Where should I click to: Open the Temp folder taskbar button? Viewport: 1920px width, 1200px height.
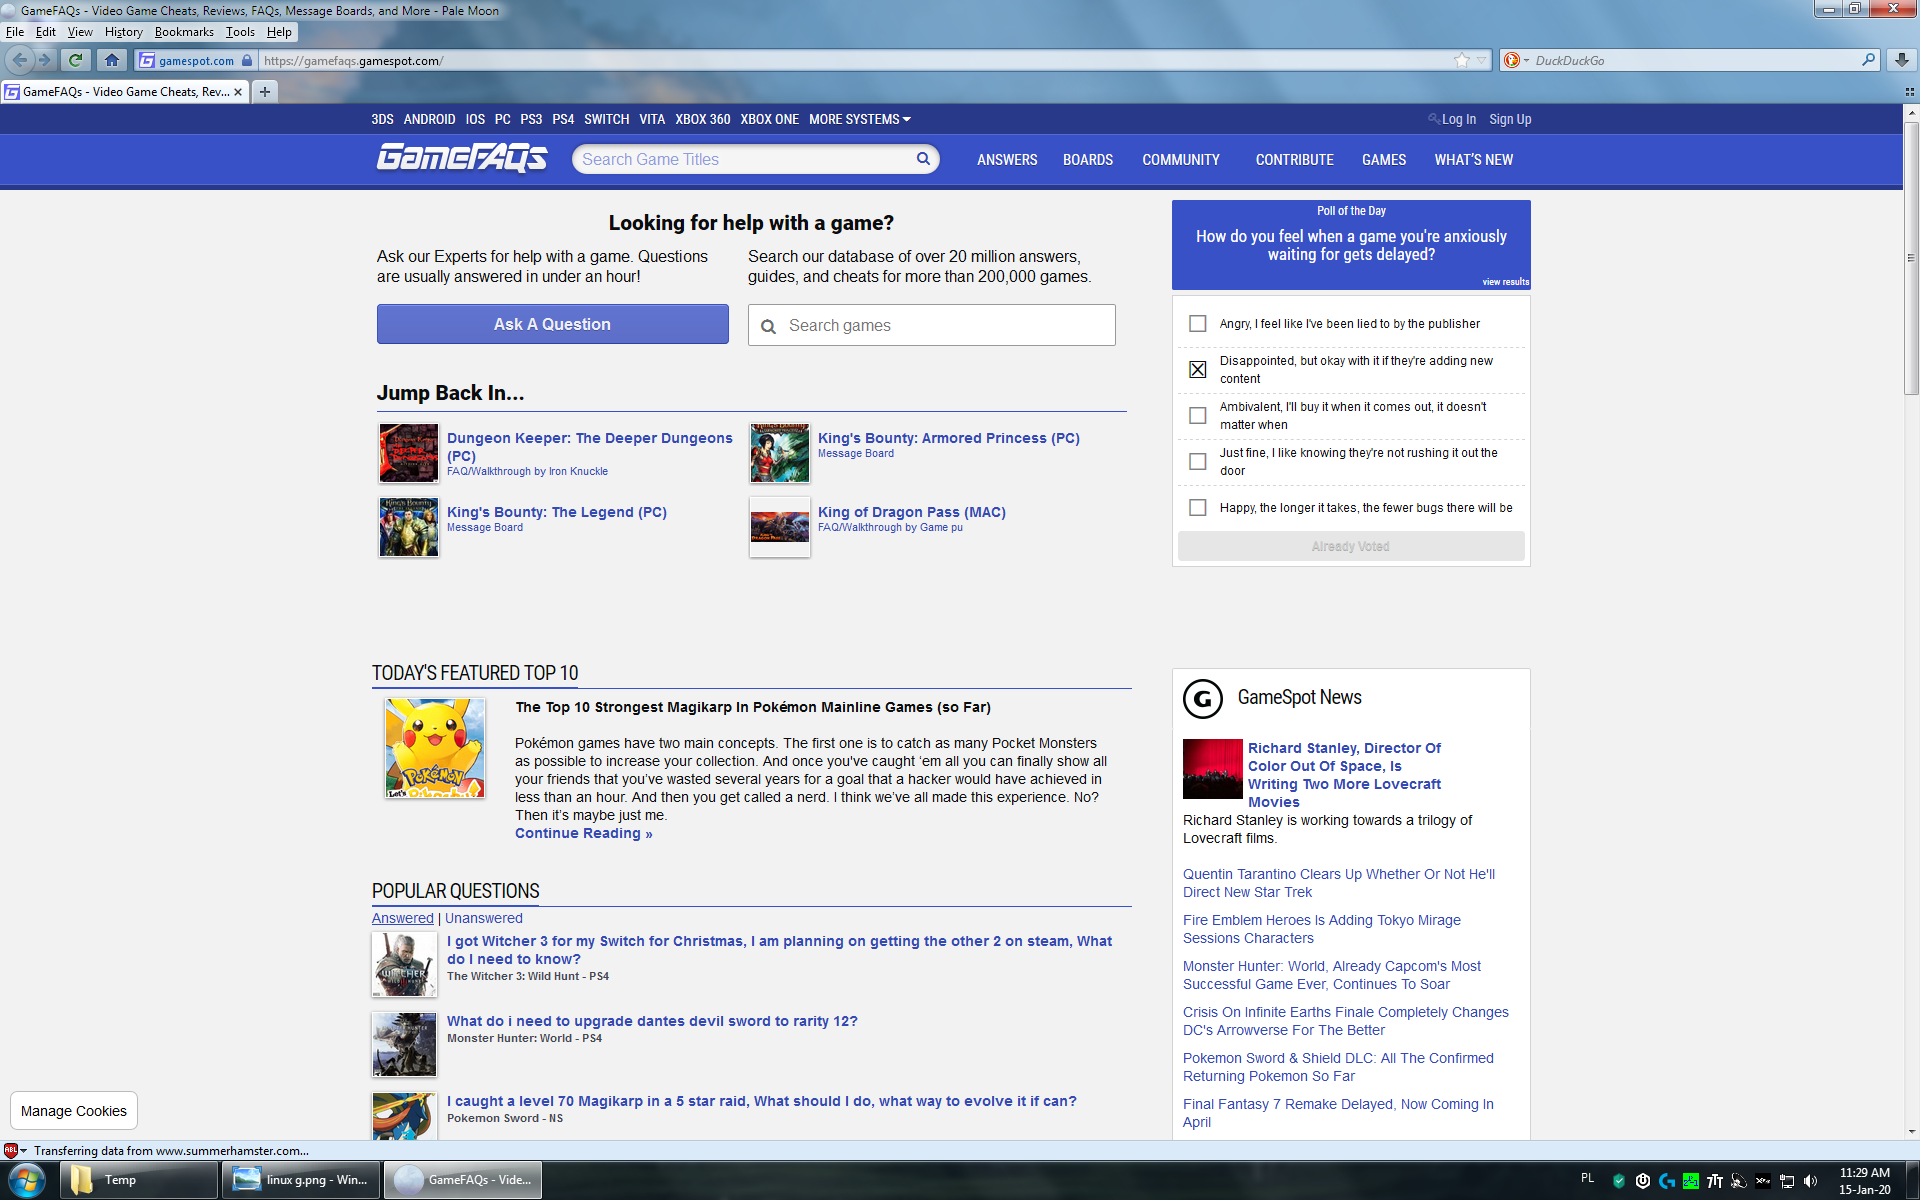coord(139,1180)
